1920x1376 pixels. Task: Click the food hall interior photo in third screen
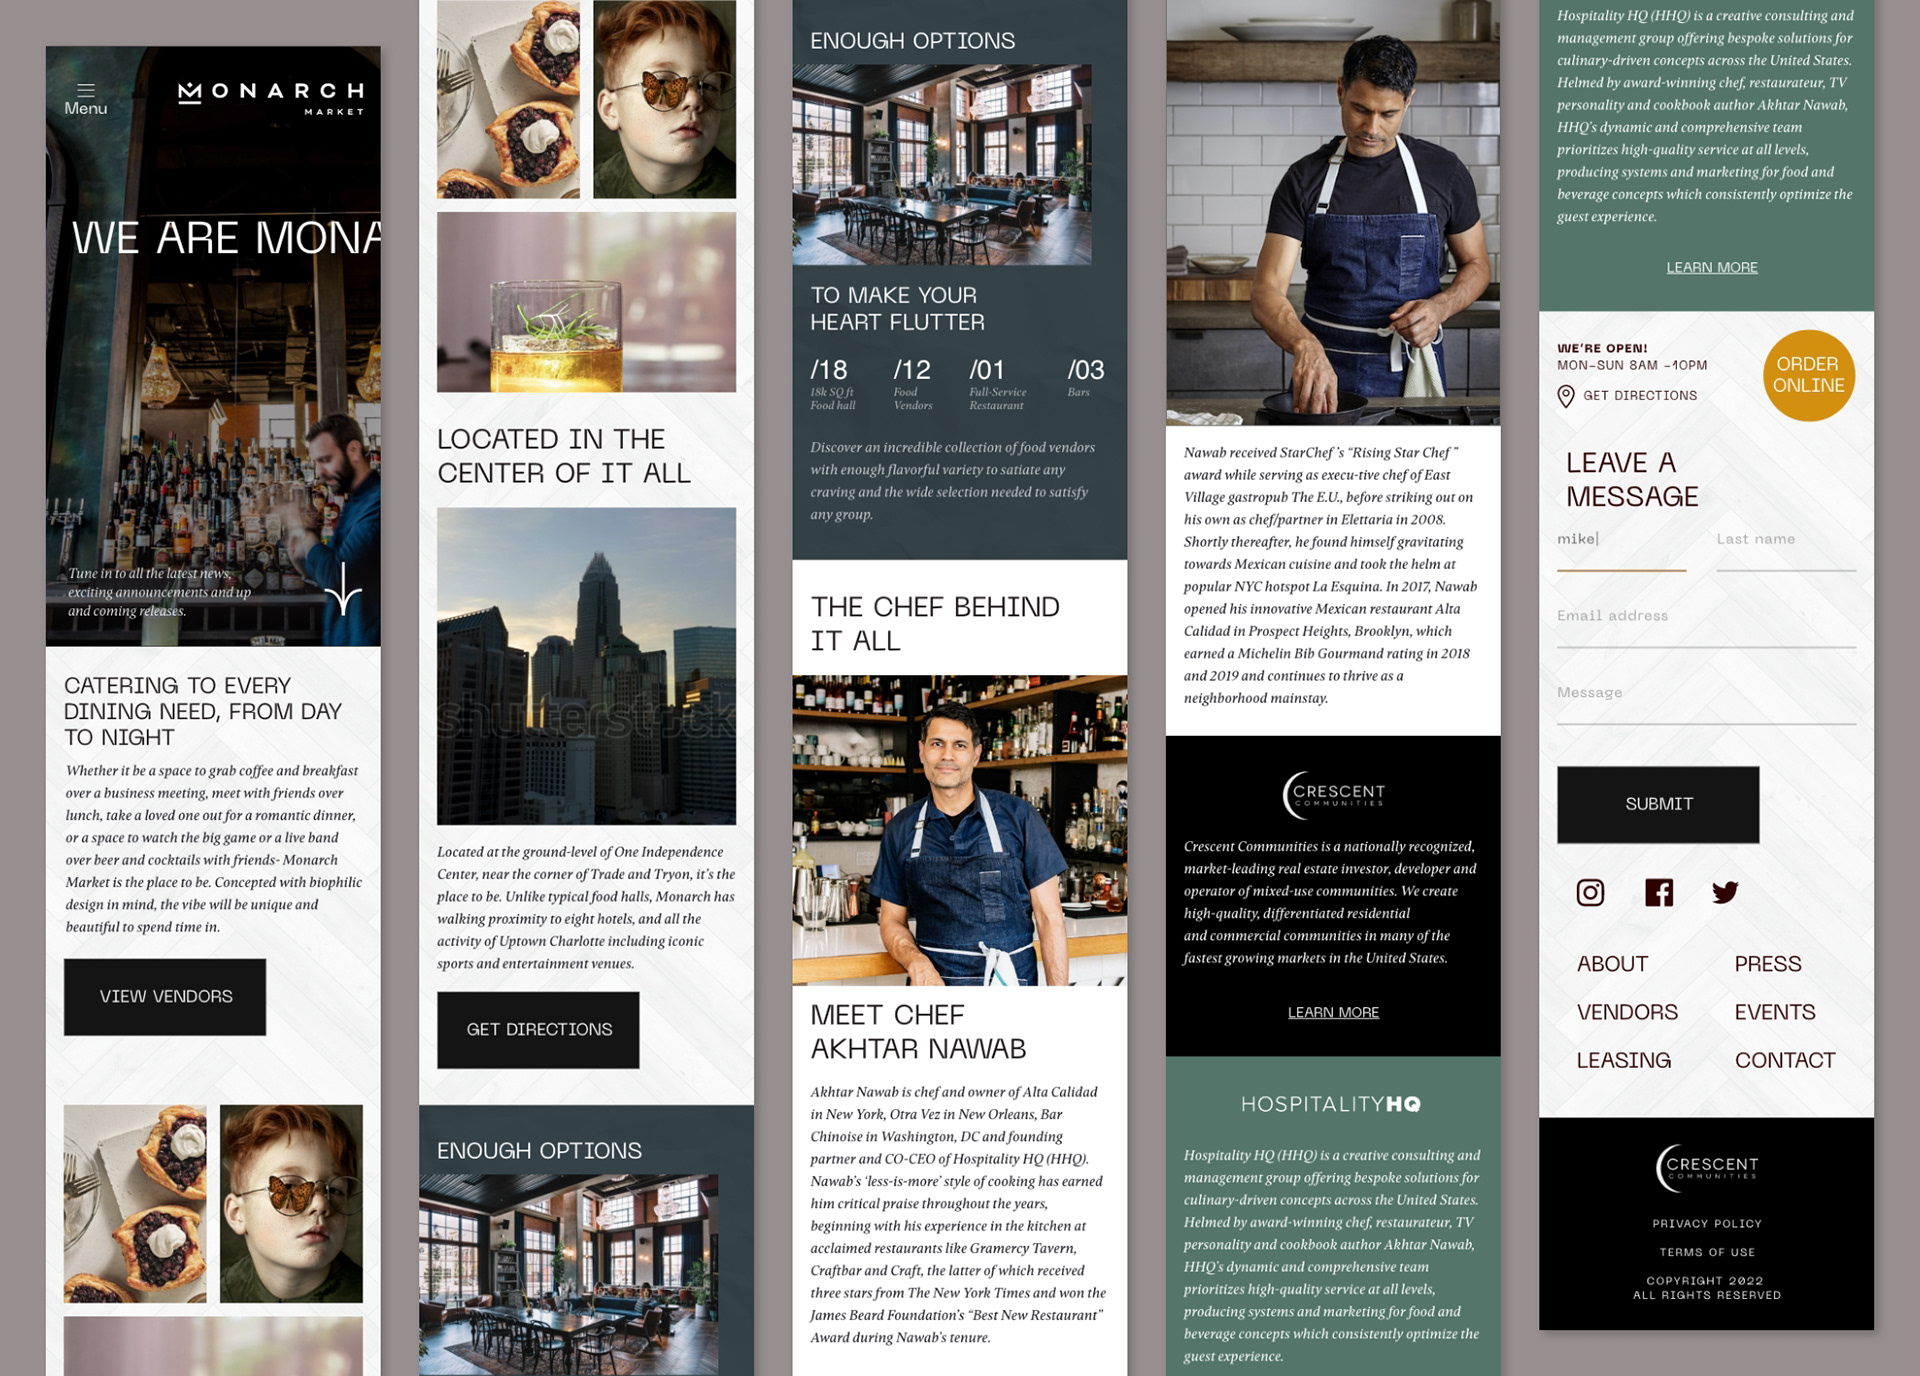point(942,165)
